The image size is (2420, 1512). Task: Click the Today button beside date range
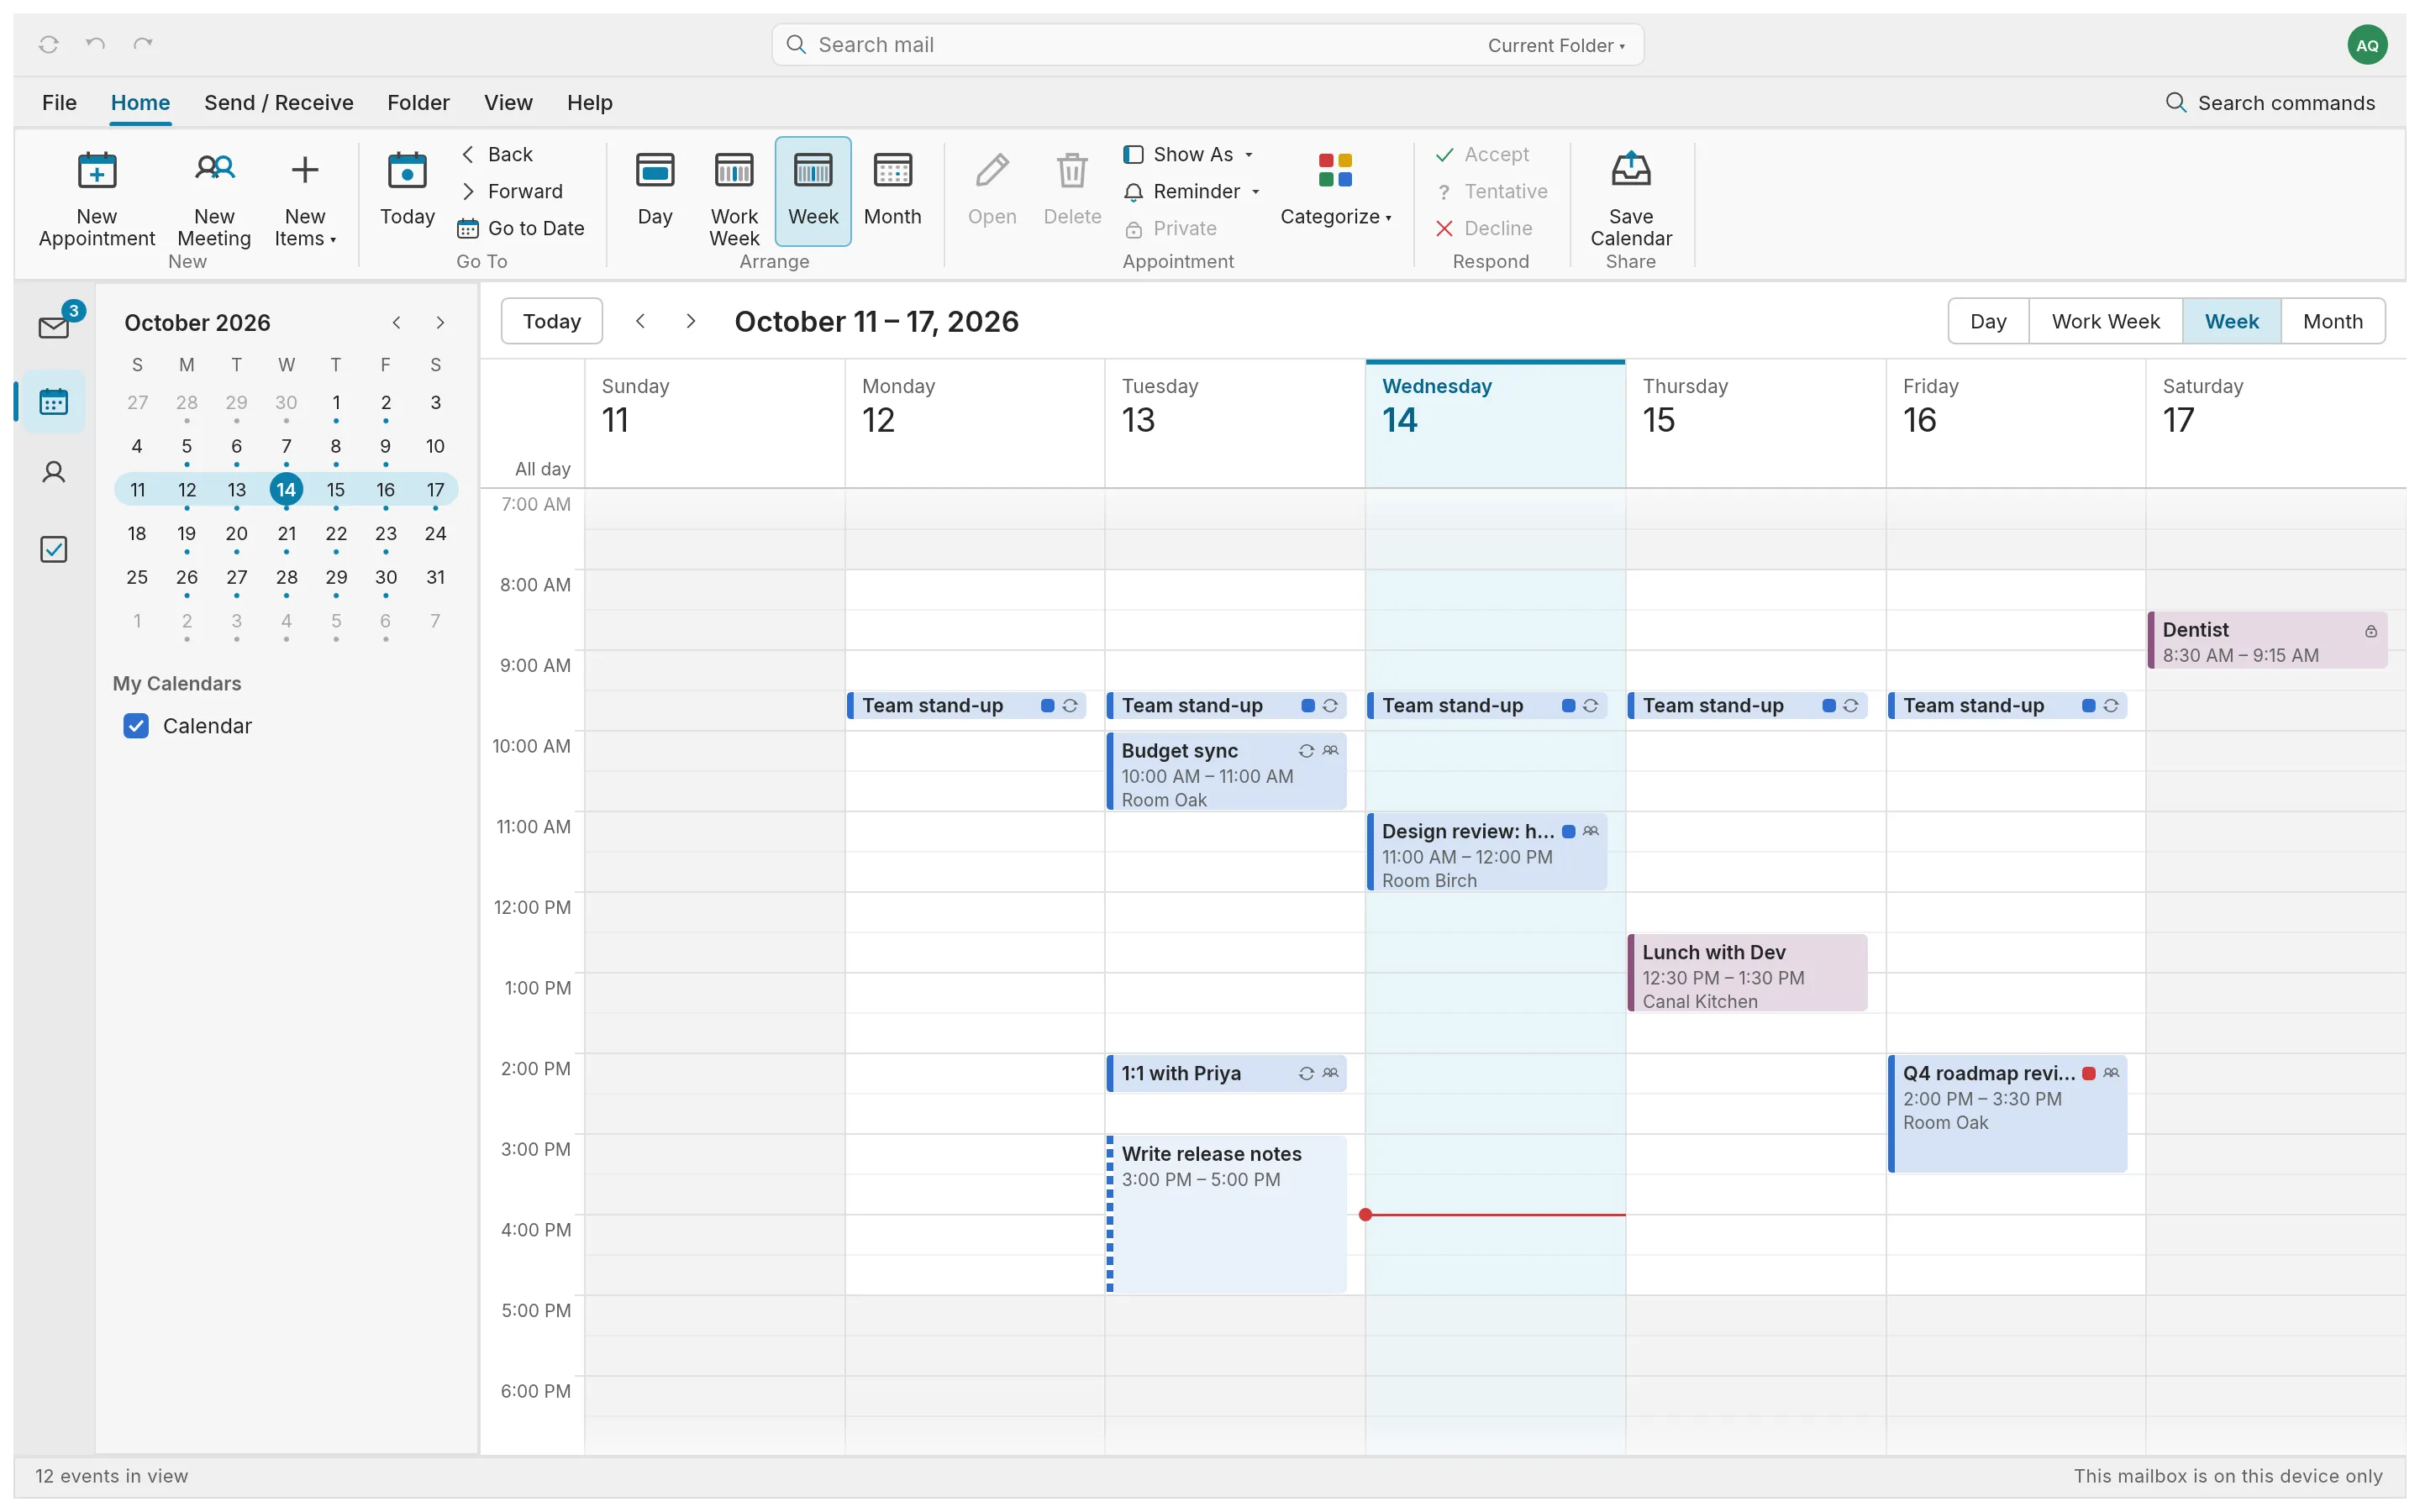click(x=551, y=321)
